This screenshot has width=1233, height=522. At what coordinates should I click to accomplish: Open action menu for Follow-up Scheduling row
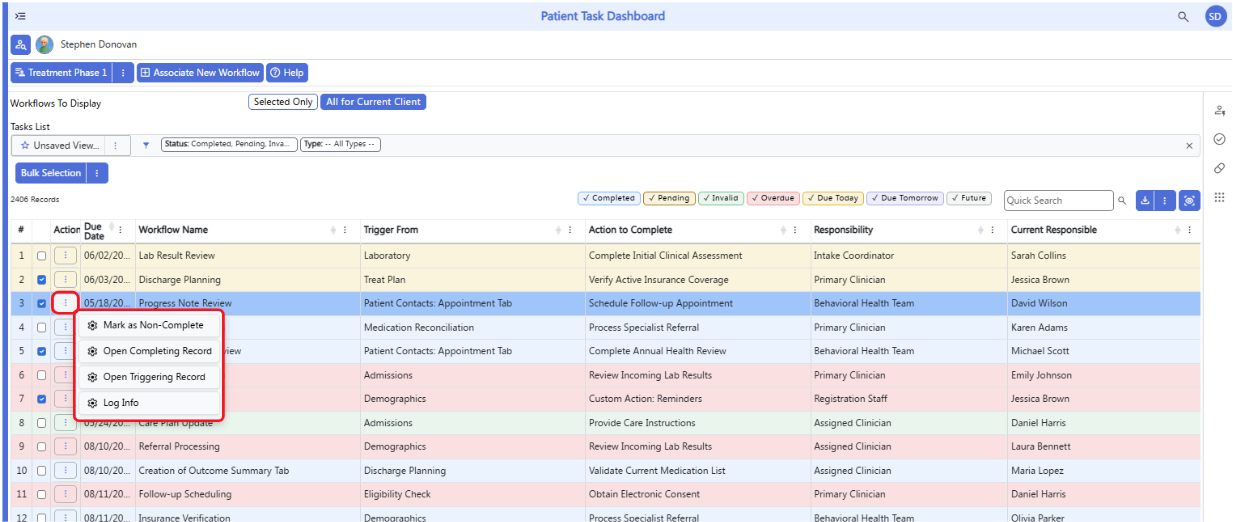point(65,494)
